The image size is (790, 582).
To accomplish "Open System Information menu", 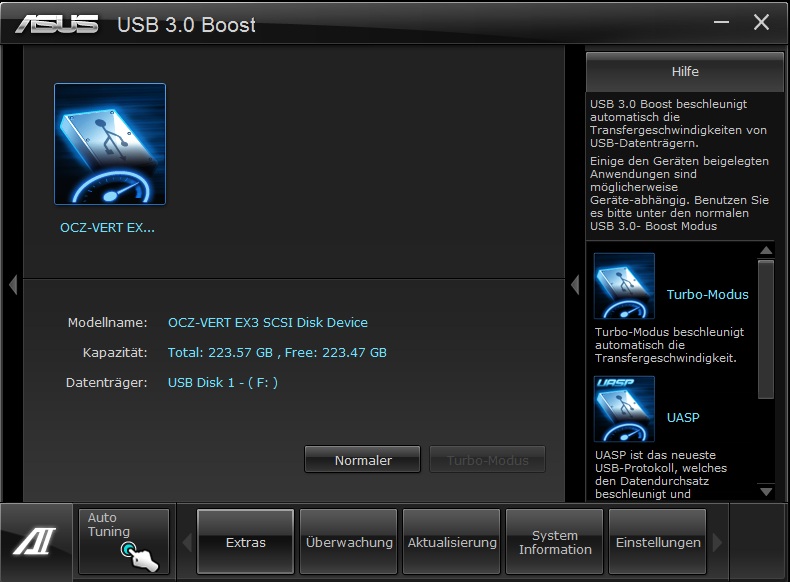I will 555,542.
